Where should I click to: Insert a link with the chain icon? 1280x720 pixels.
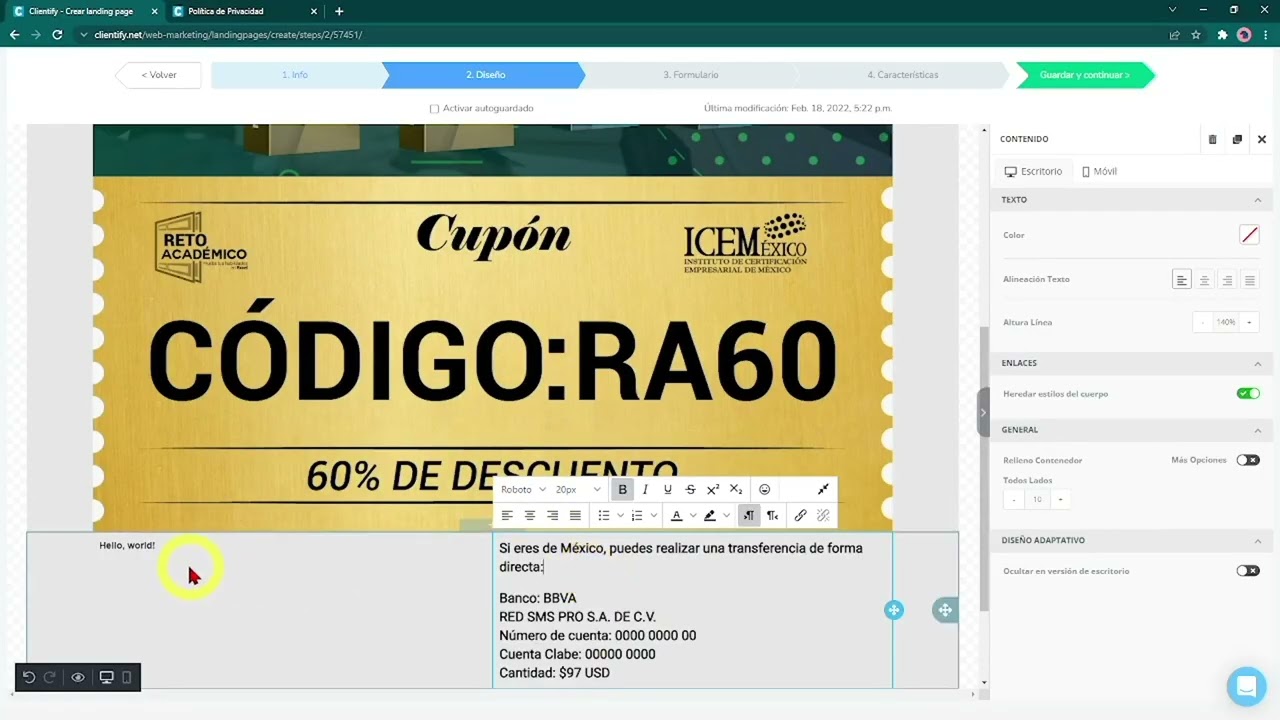pos(800,516)
